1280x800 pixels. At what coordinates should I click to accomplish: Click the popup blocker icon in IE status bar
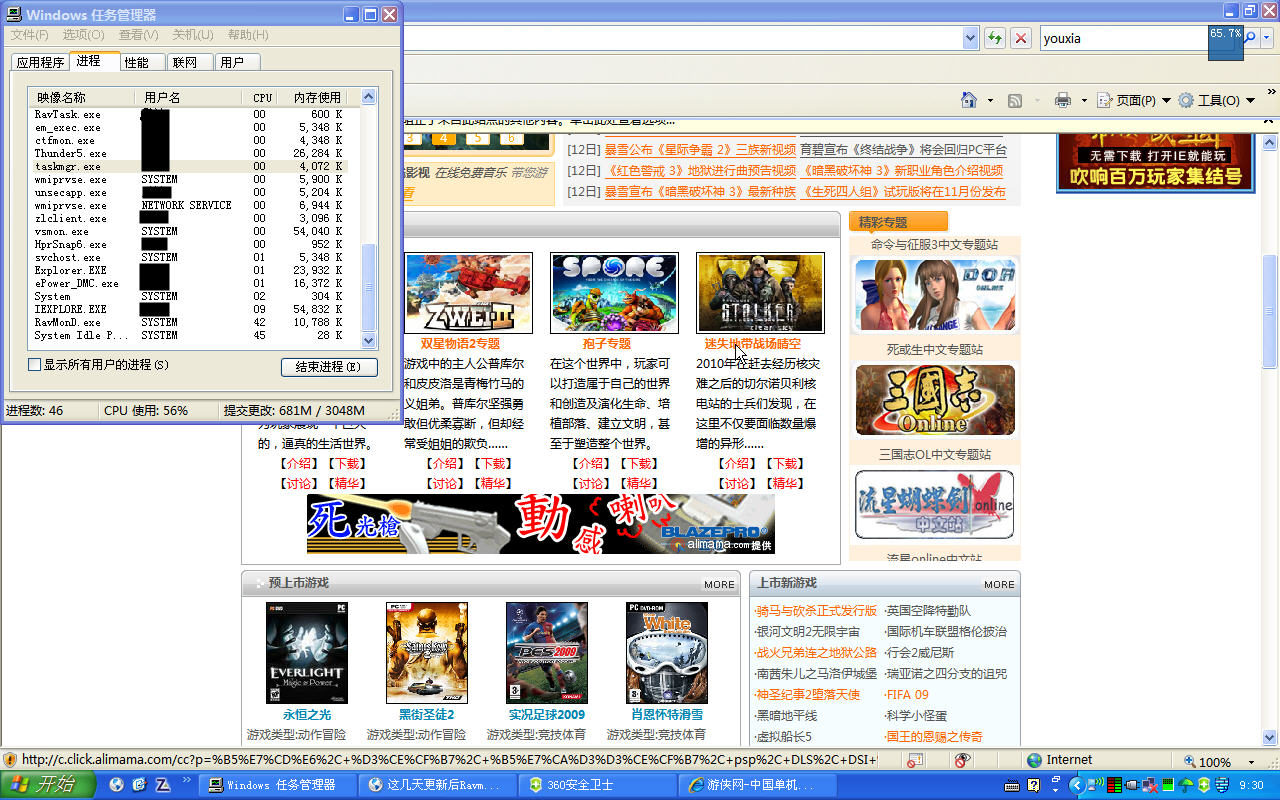[915, 760]
